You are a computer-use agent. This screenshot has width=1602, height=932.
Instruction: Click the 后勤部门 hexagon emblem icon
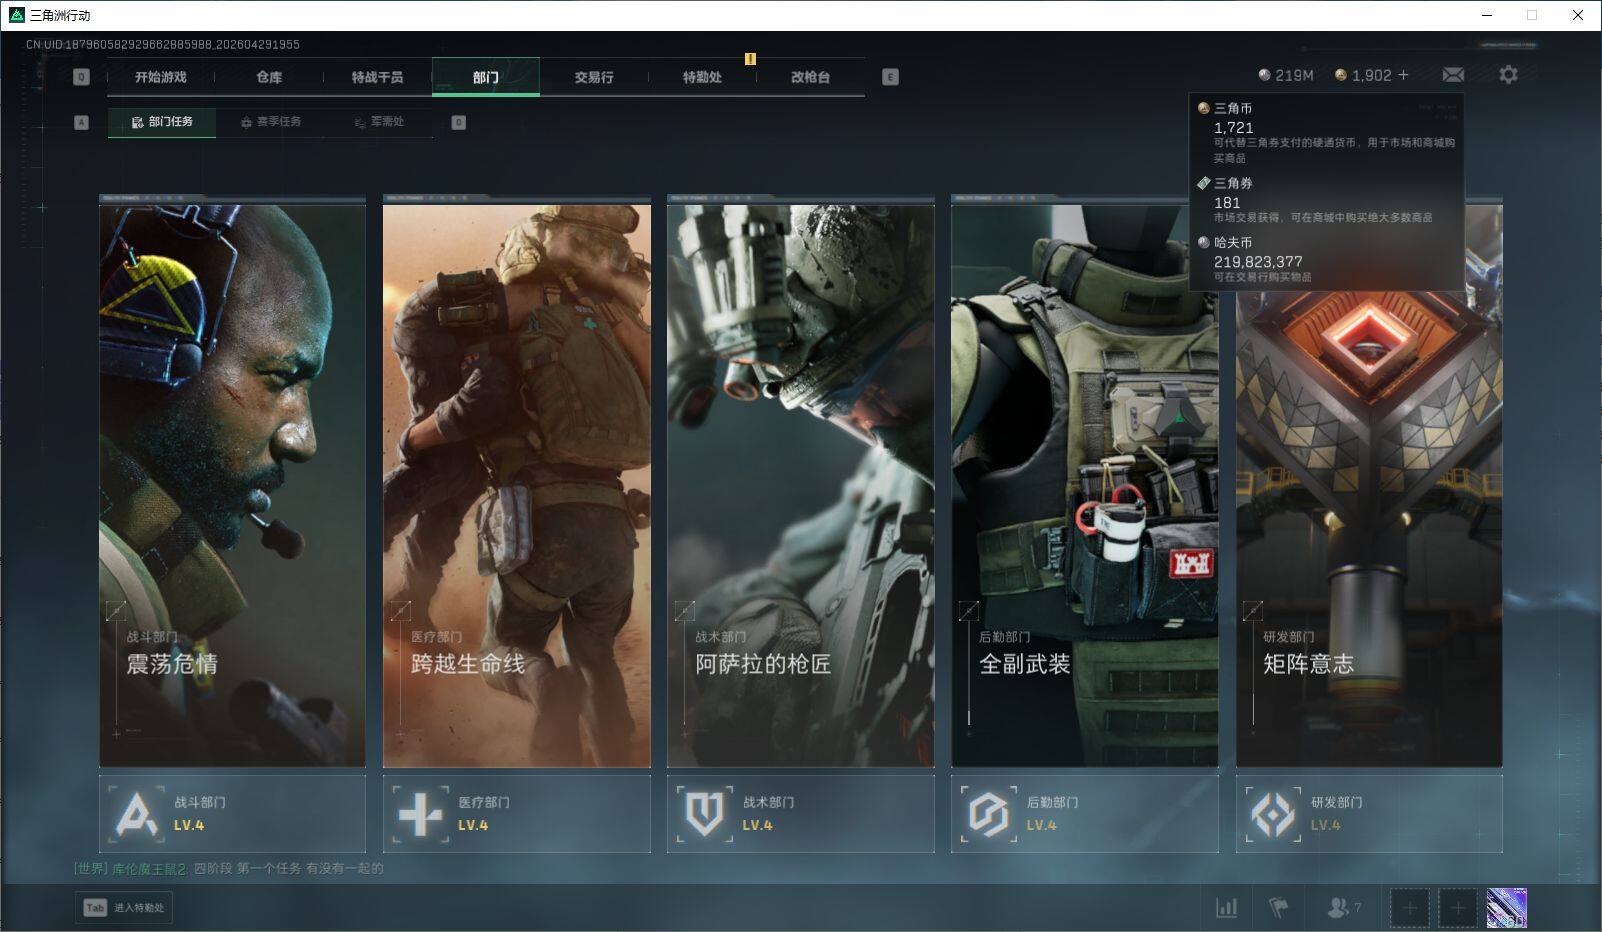point(988,814)
